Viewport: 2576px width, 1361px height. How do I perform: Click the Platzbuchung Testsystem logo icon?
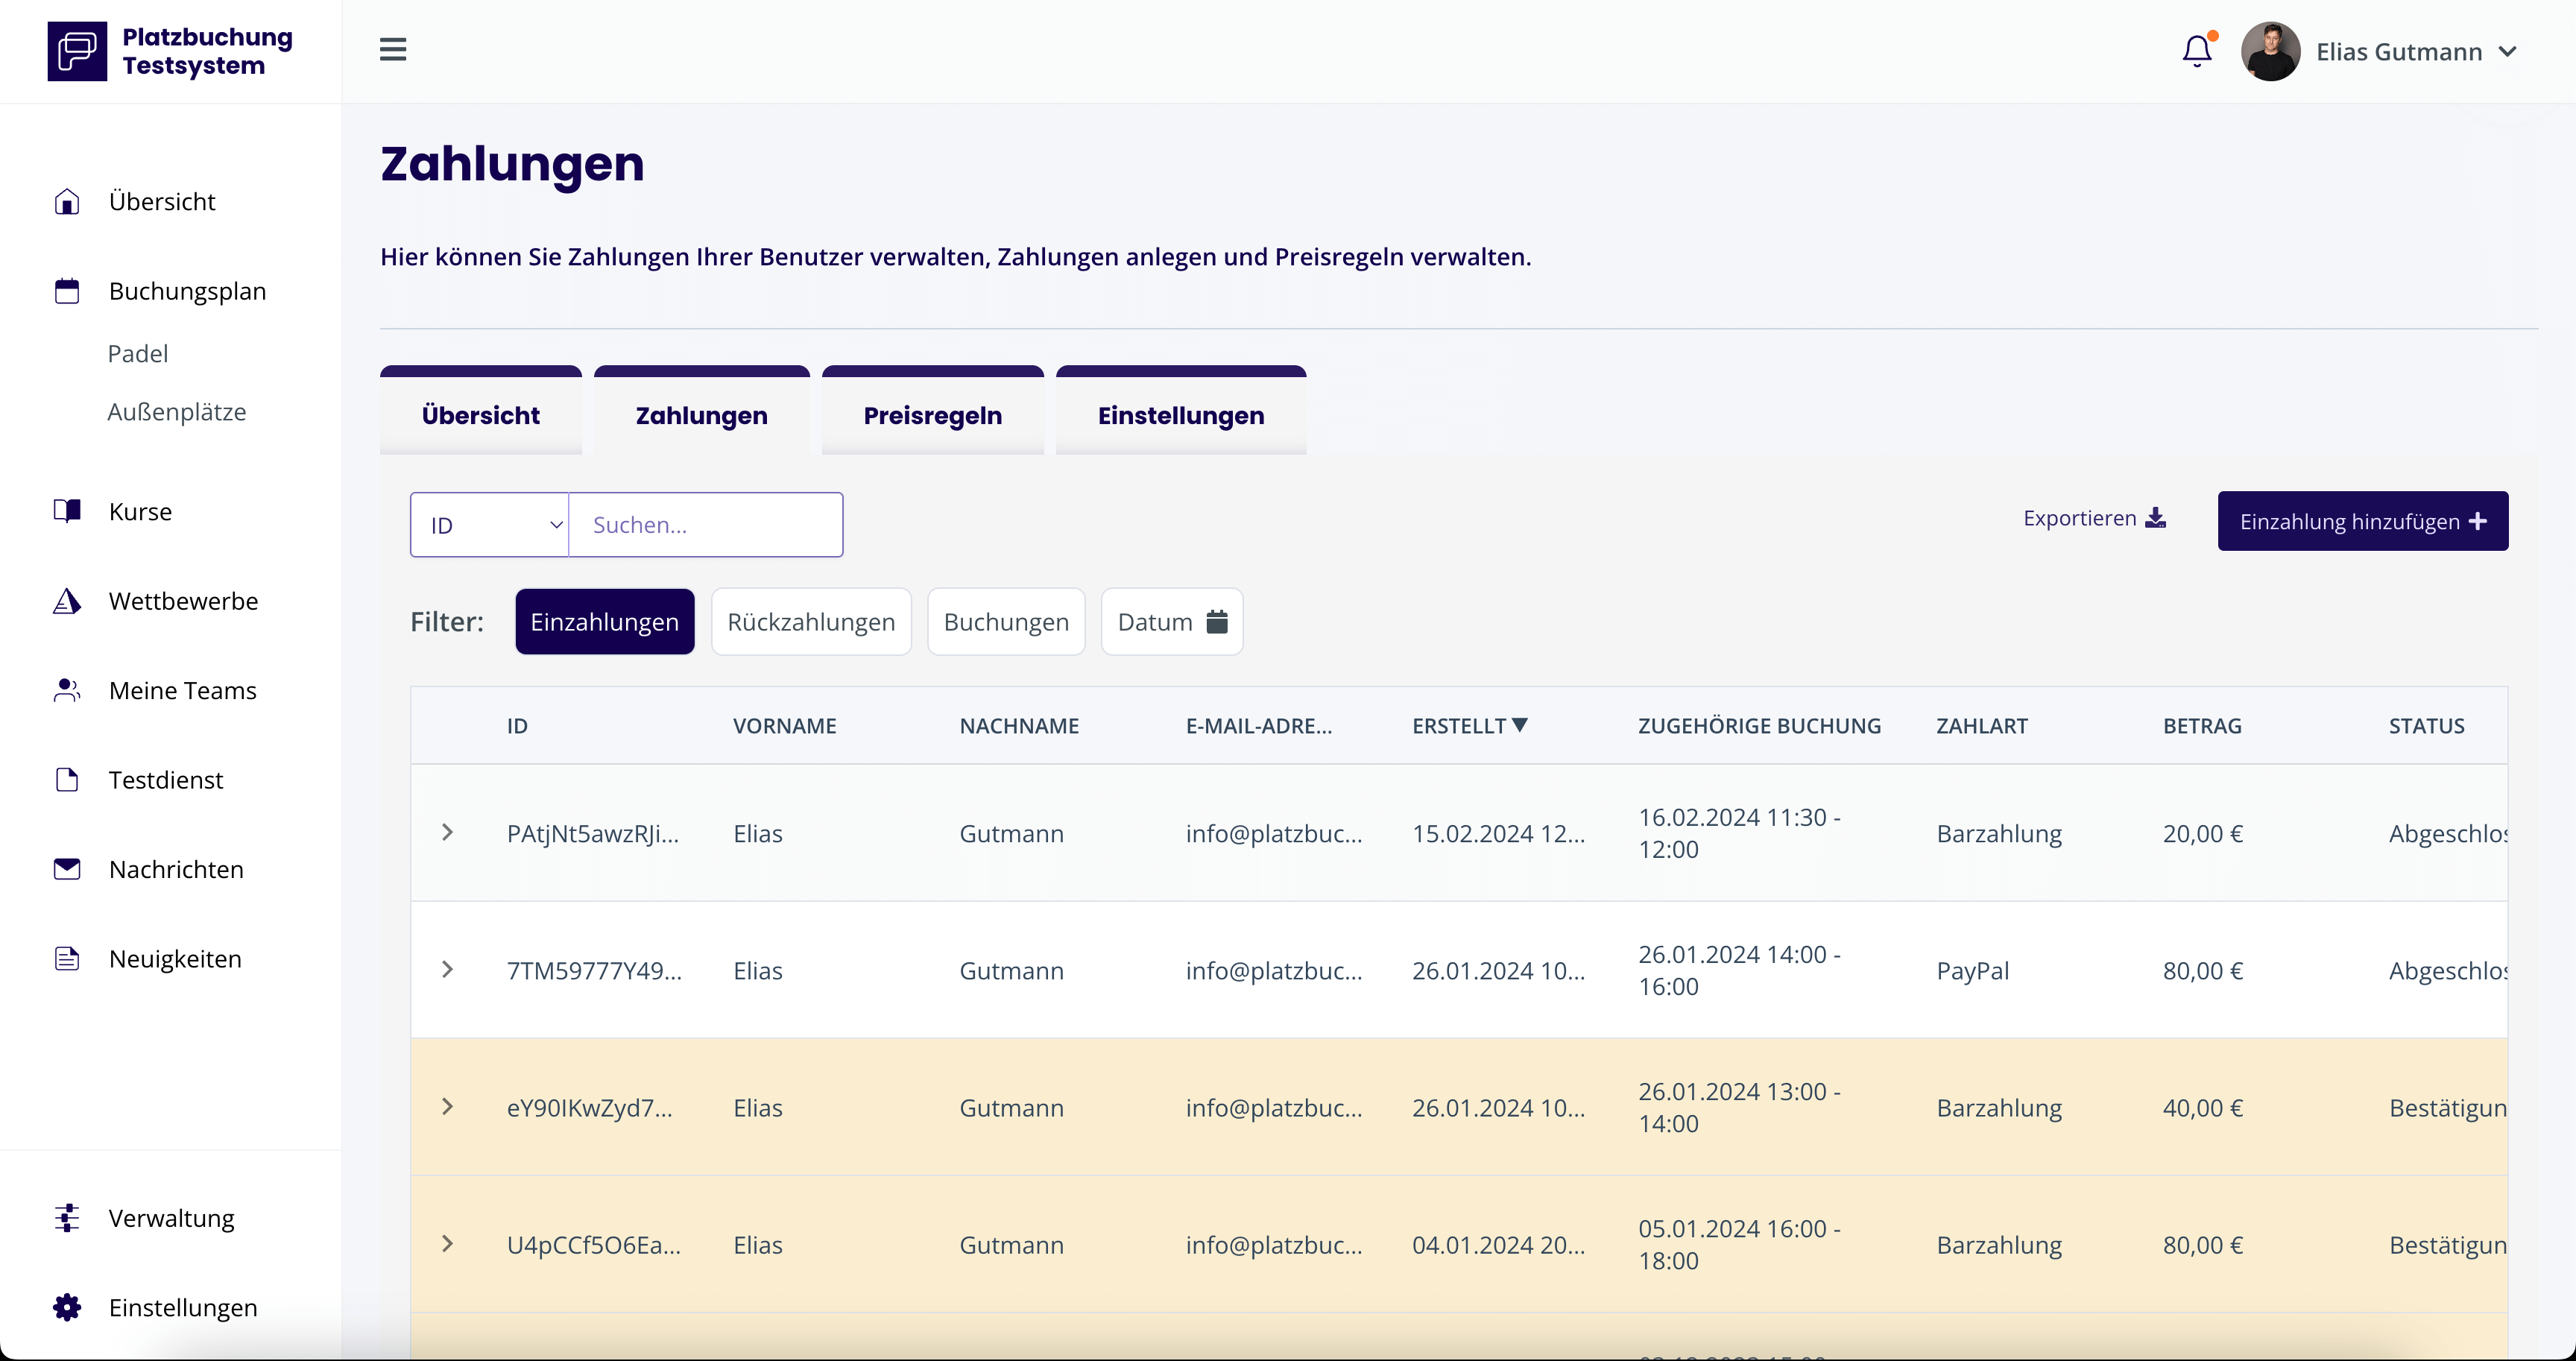pyautogui.click(x=77, y=51)
